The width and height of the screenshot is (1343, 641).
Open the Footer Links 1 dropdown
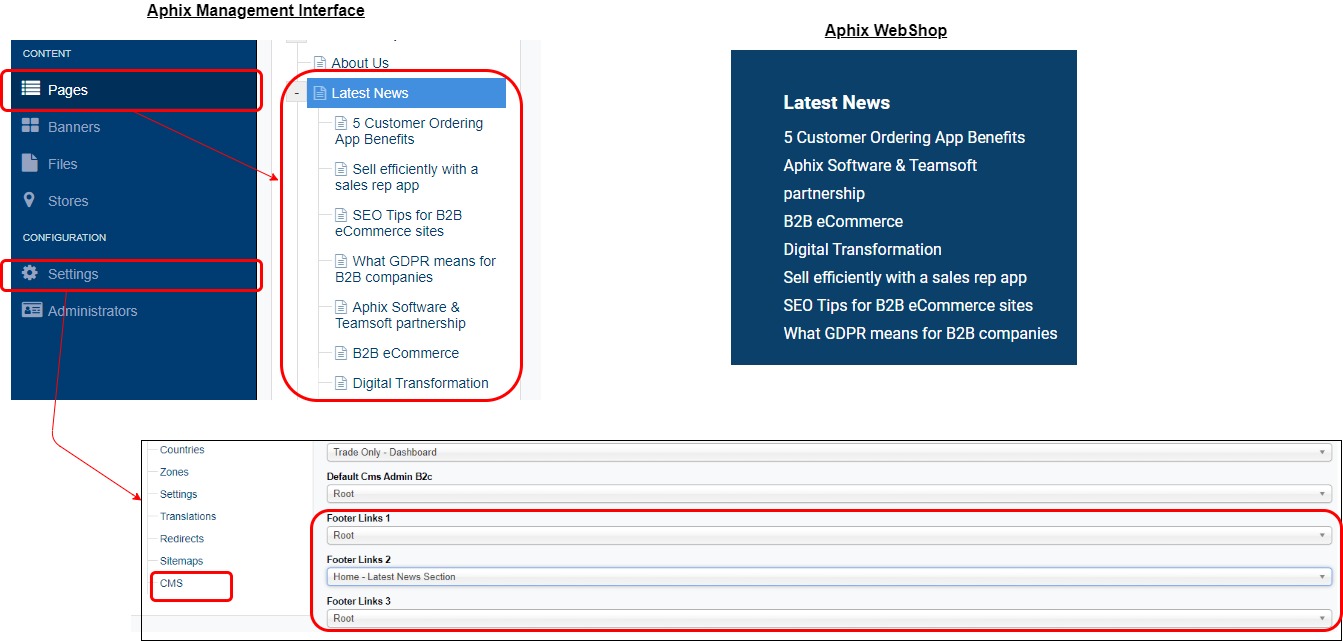coord(827,536)
